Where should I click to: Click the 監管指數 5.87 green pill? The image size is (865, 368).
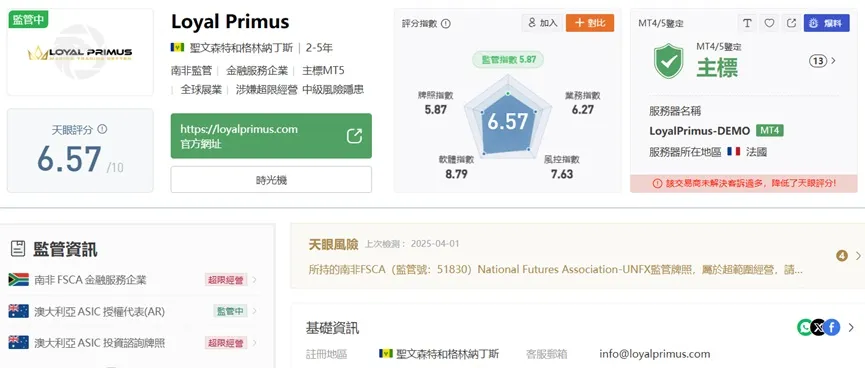(508, 60)
